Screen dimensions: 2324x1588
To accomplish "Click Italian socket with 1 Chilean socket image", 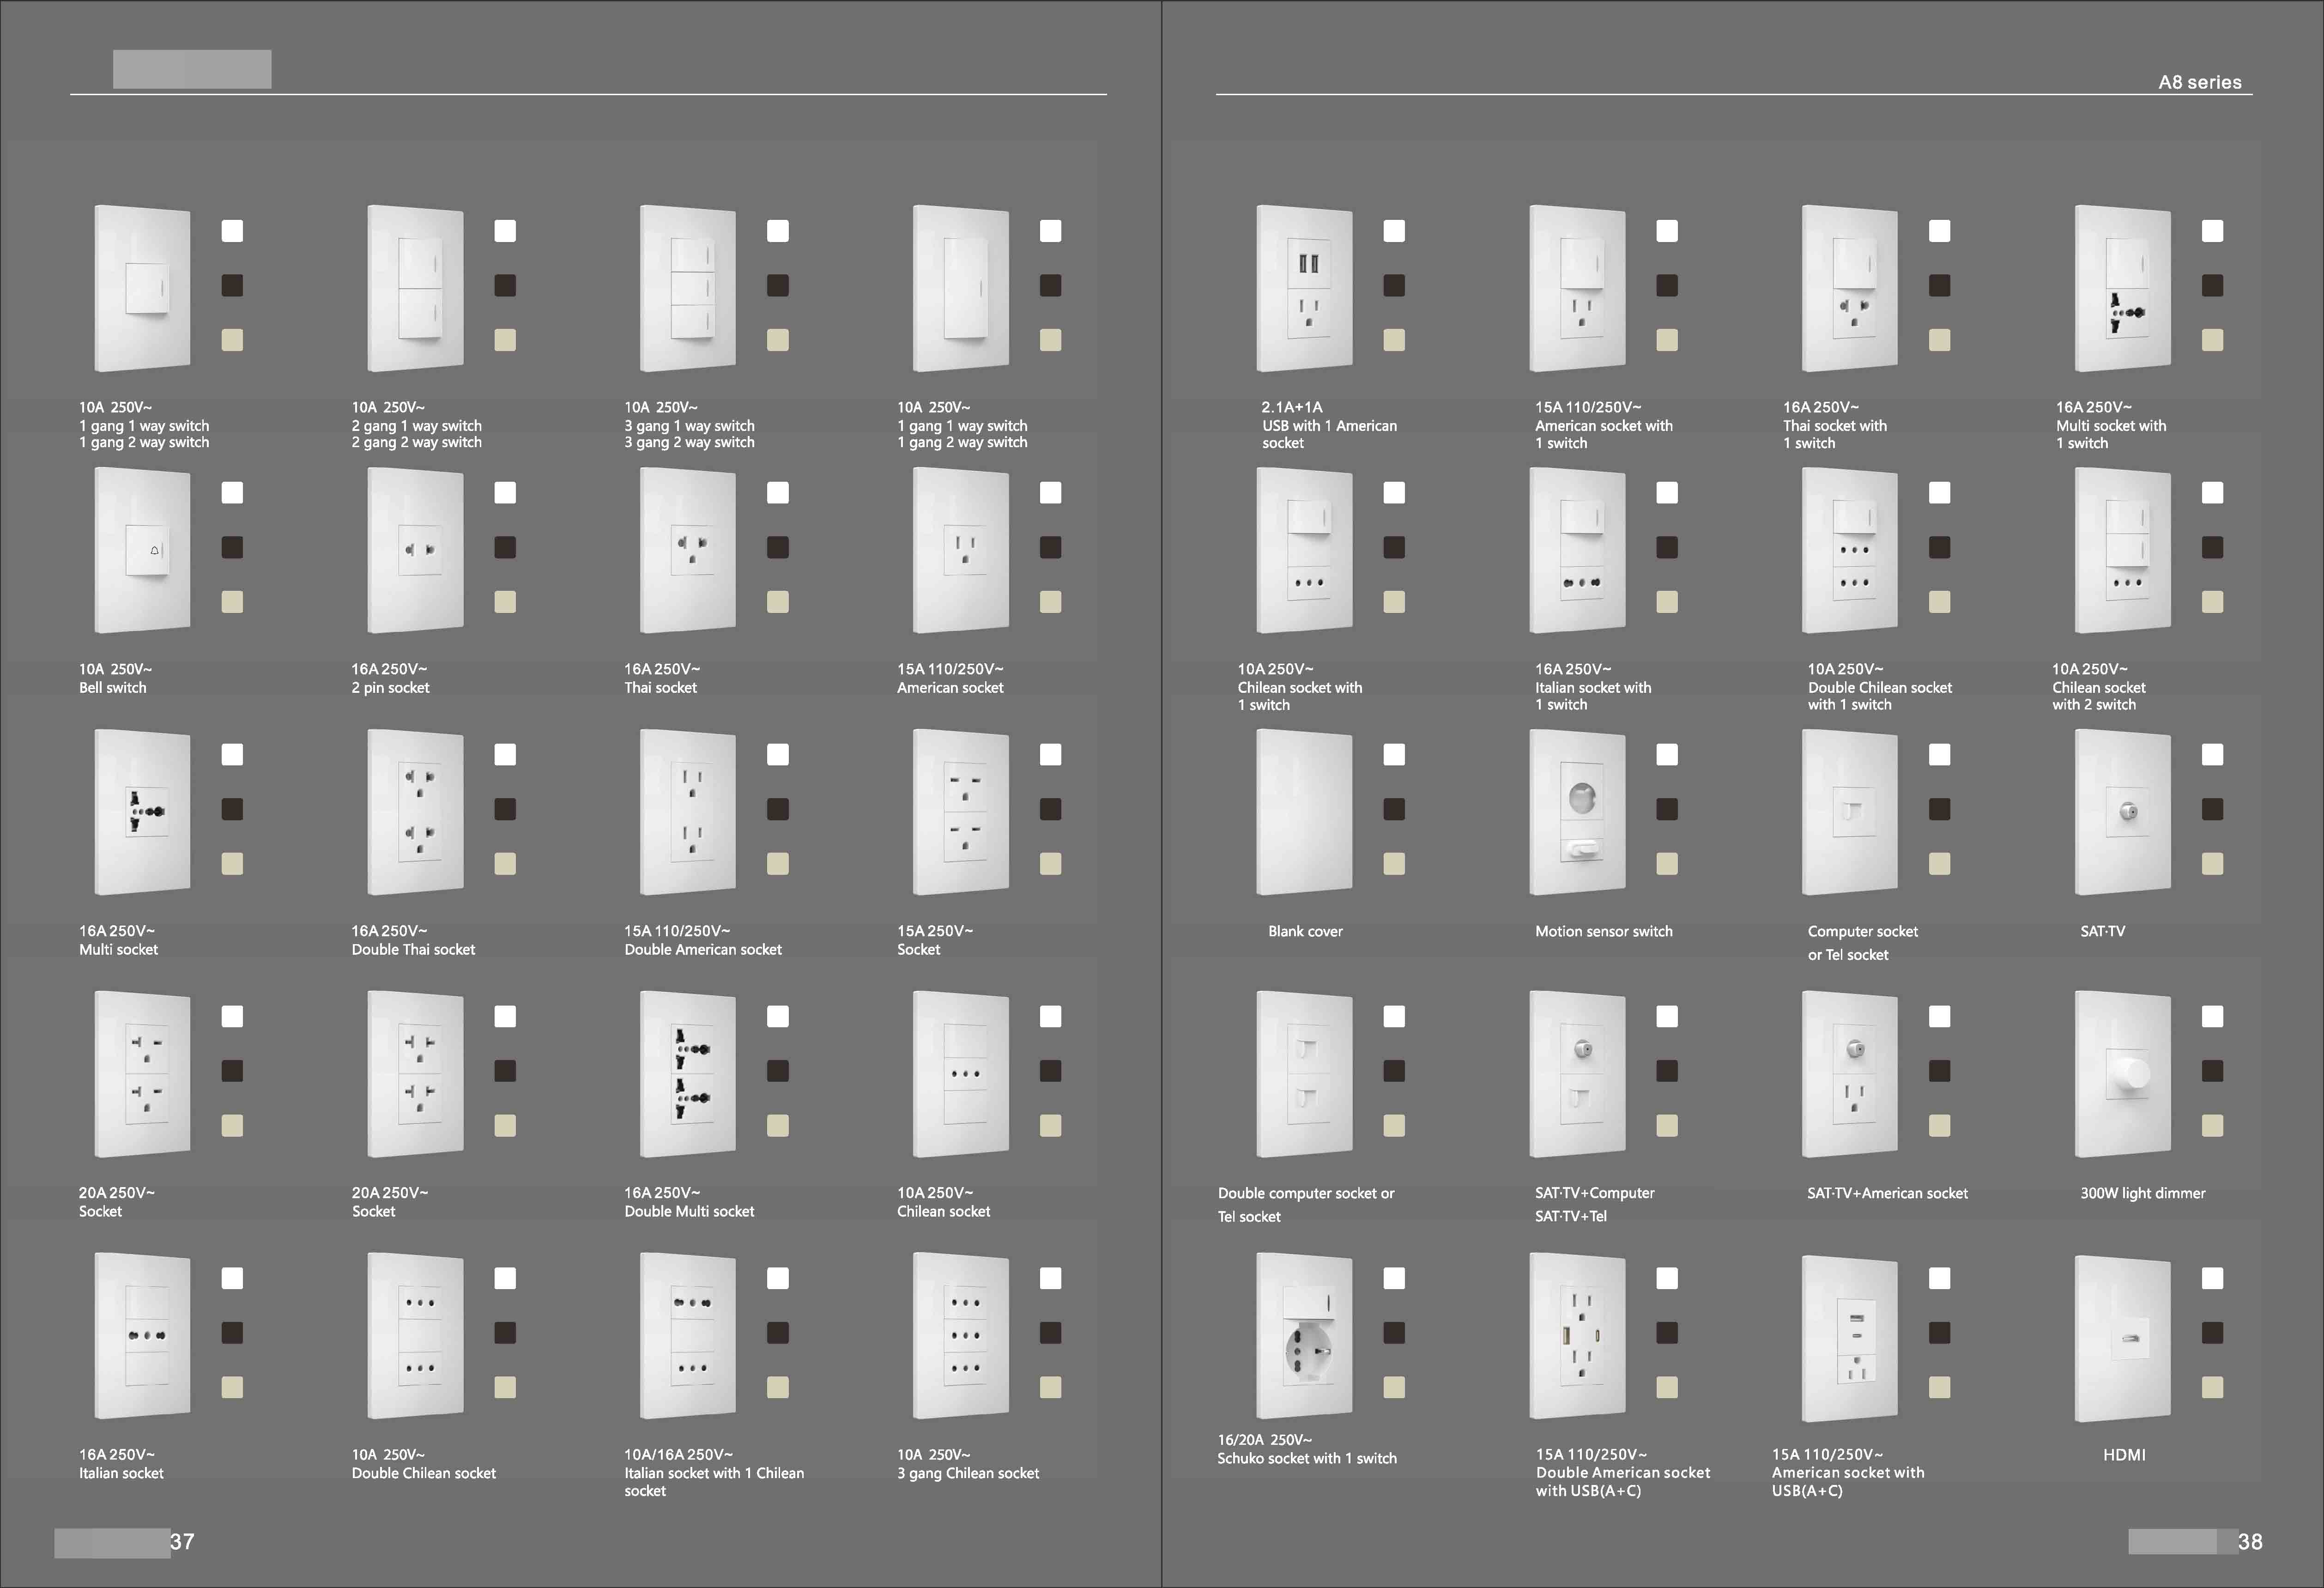I will 688,1336.
